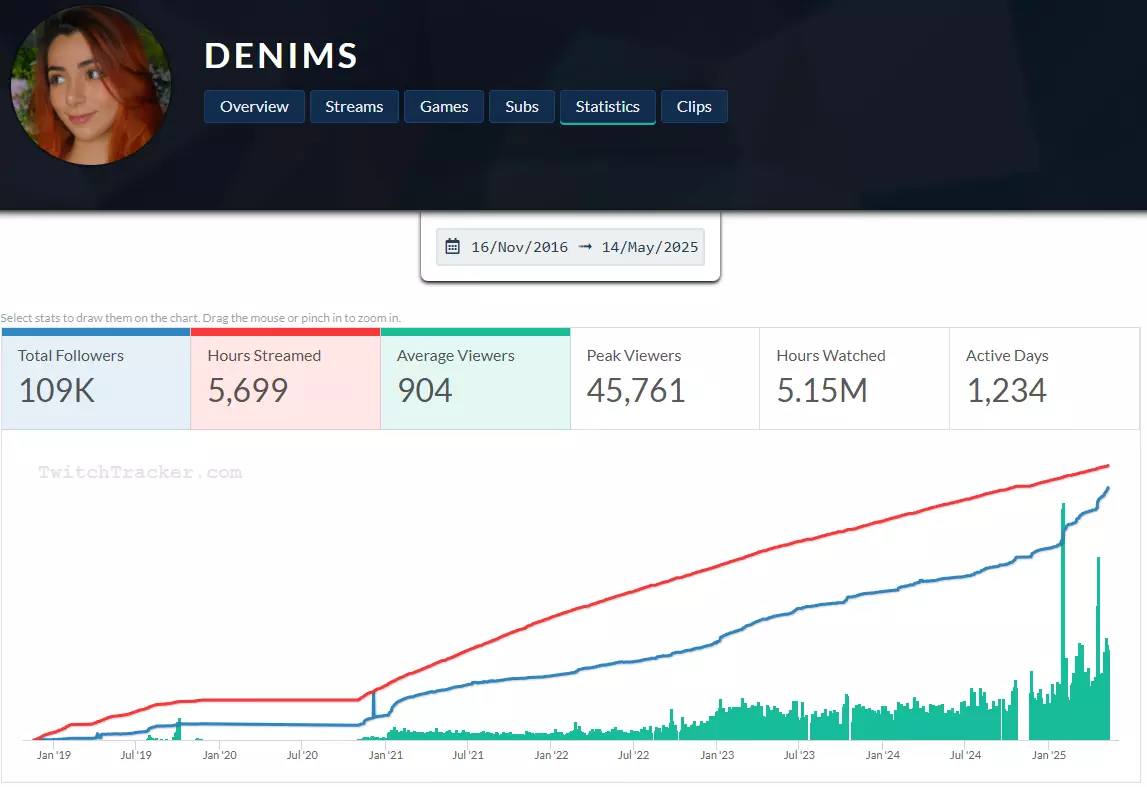Viewport: 1147px width, 787px height.
Task: Select the Statistics tab
Action: click(607, 107)
